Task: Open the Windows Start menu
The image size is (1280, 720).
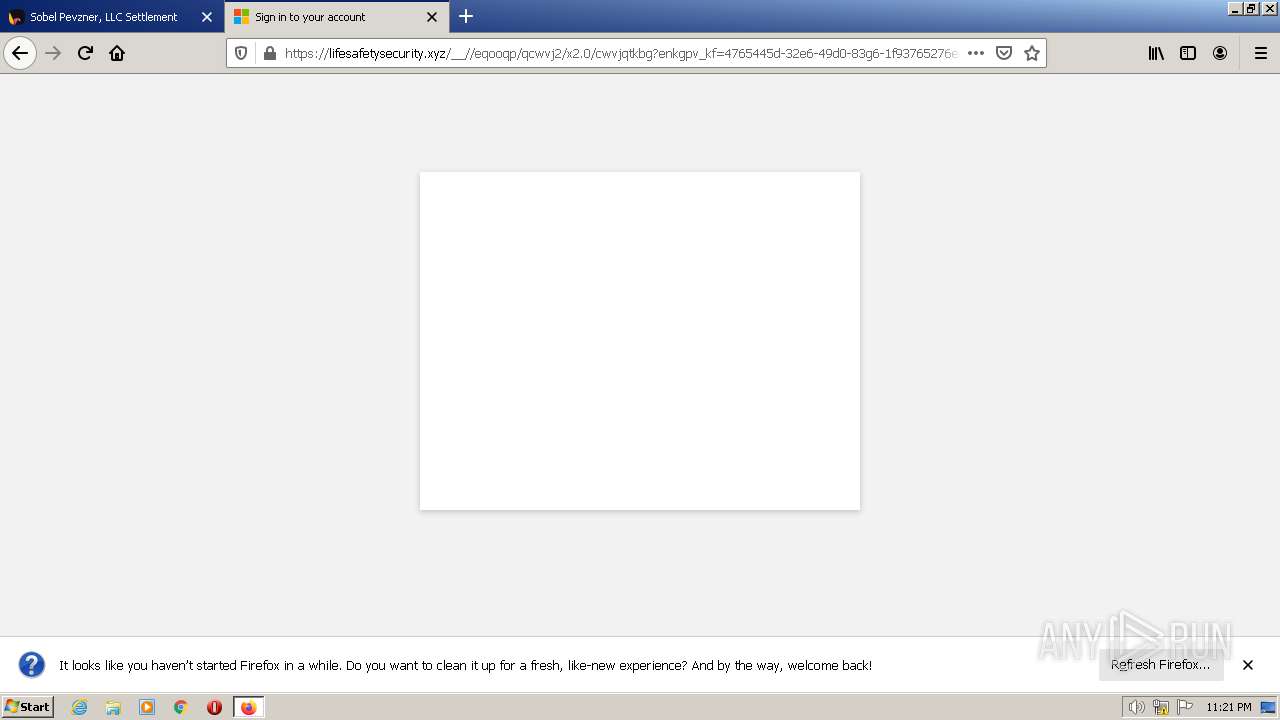Action: coord(28,707)
